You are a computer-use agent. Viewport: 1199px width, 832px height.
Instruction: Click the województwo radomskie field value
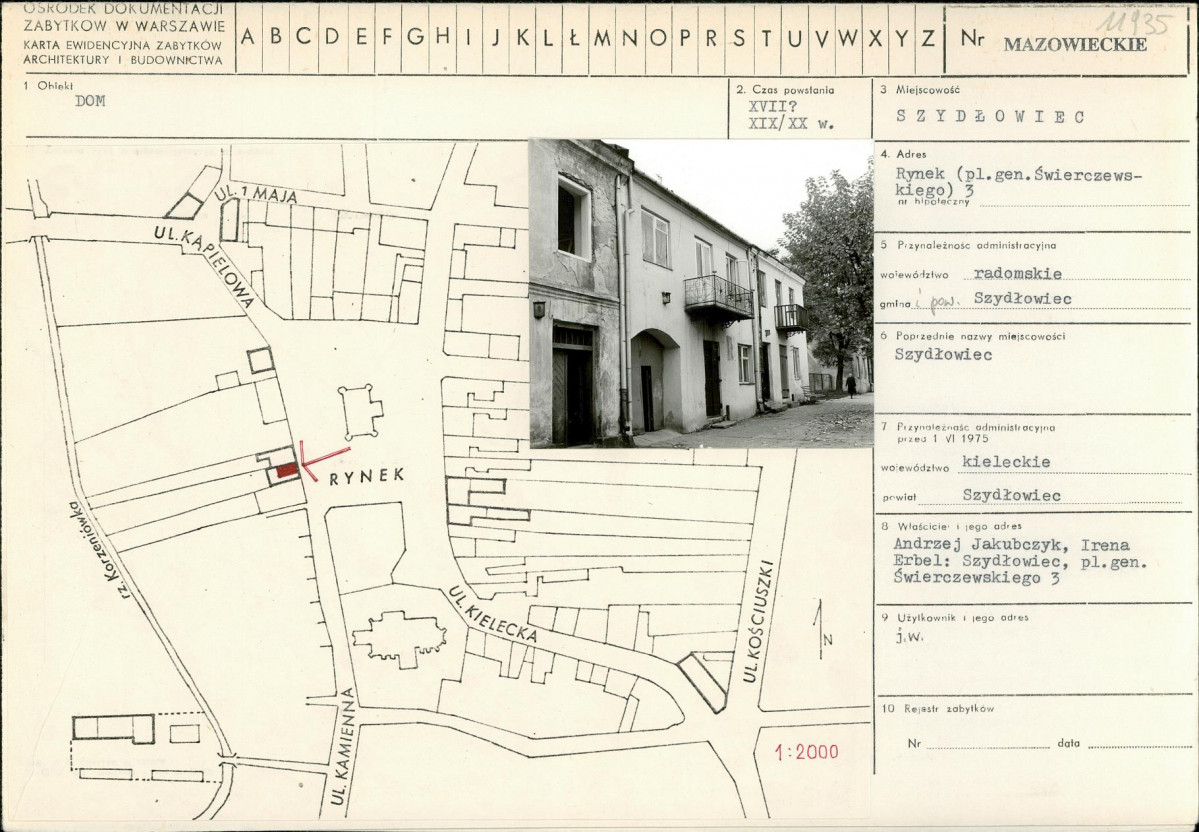coord(1018,273)
